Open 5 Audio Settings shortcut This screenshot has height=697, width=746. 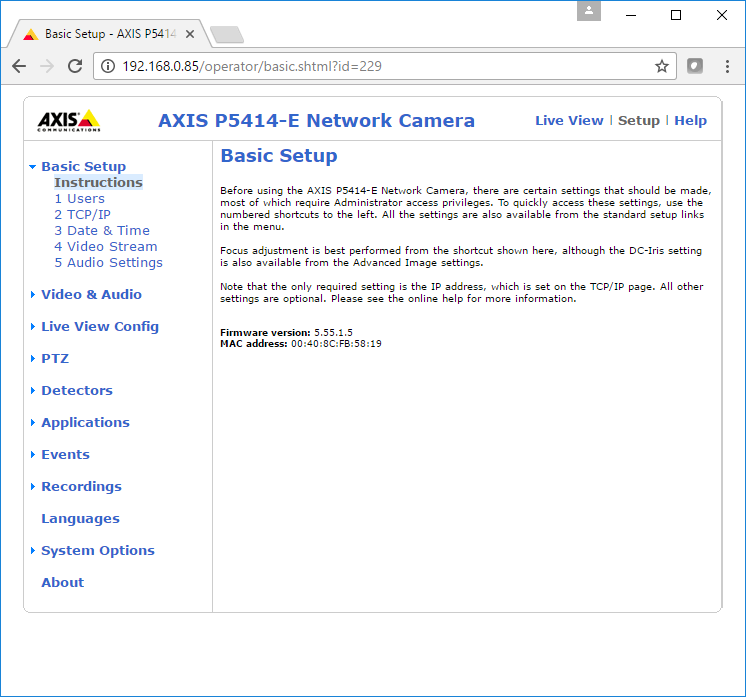pos(108,263)
